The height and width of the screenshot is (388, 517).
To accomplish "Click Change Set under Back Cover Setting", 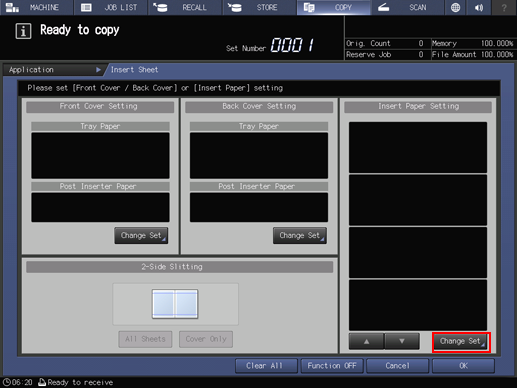I will (x=300, y=236).
